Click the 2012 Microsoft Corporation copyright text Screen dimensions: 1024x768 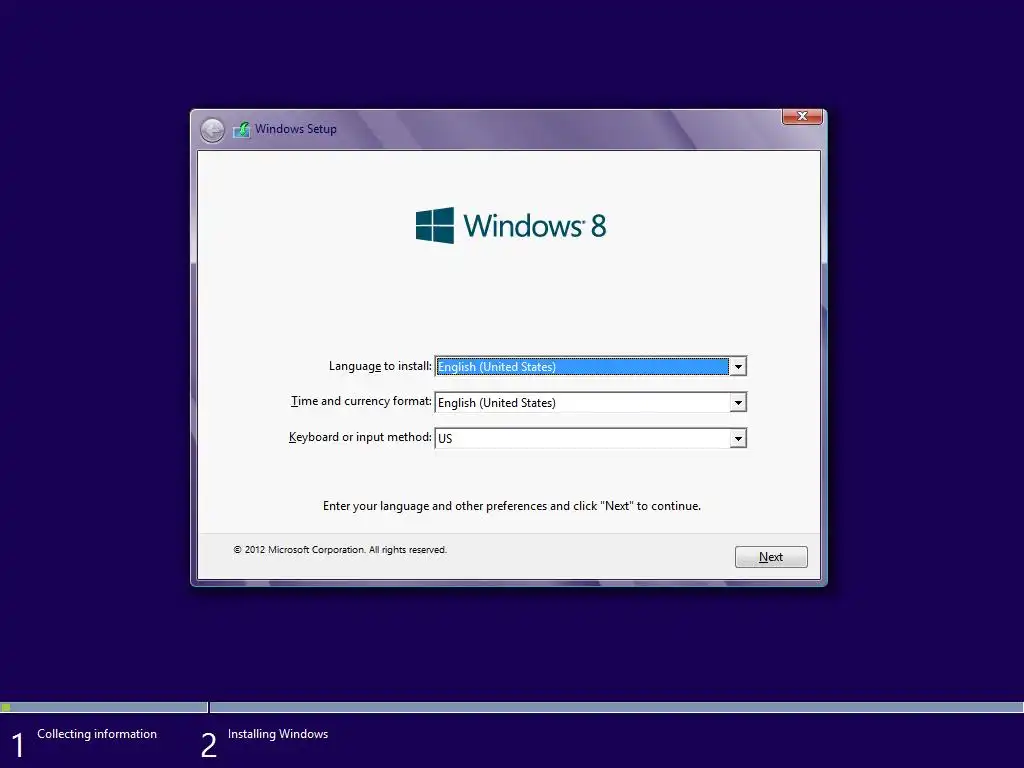click(340, 550)
